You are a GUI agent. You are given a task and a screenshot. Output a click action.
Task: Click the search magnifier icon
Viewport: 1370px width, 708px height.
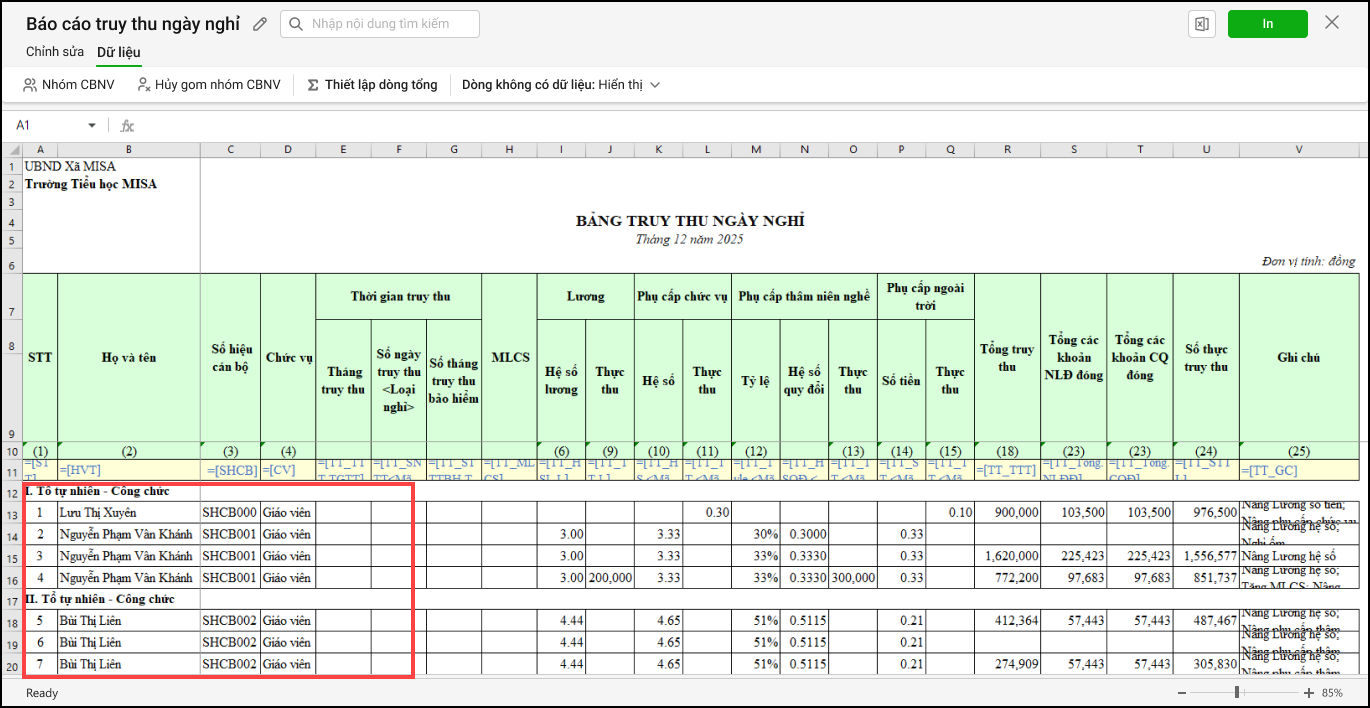(296, 24)
